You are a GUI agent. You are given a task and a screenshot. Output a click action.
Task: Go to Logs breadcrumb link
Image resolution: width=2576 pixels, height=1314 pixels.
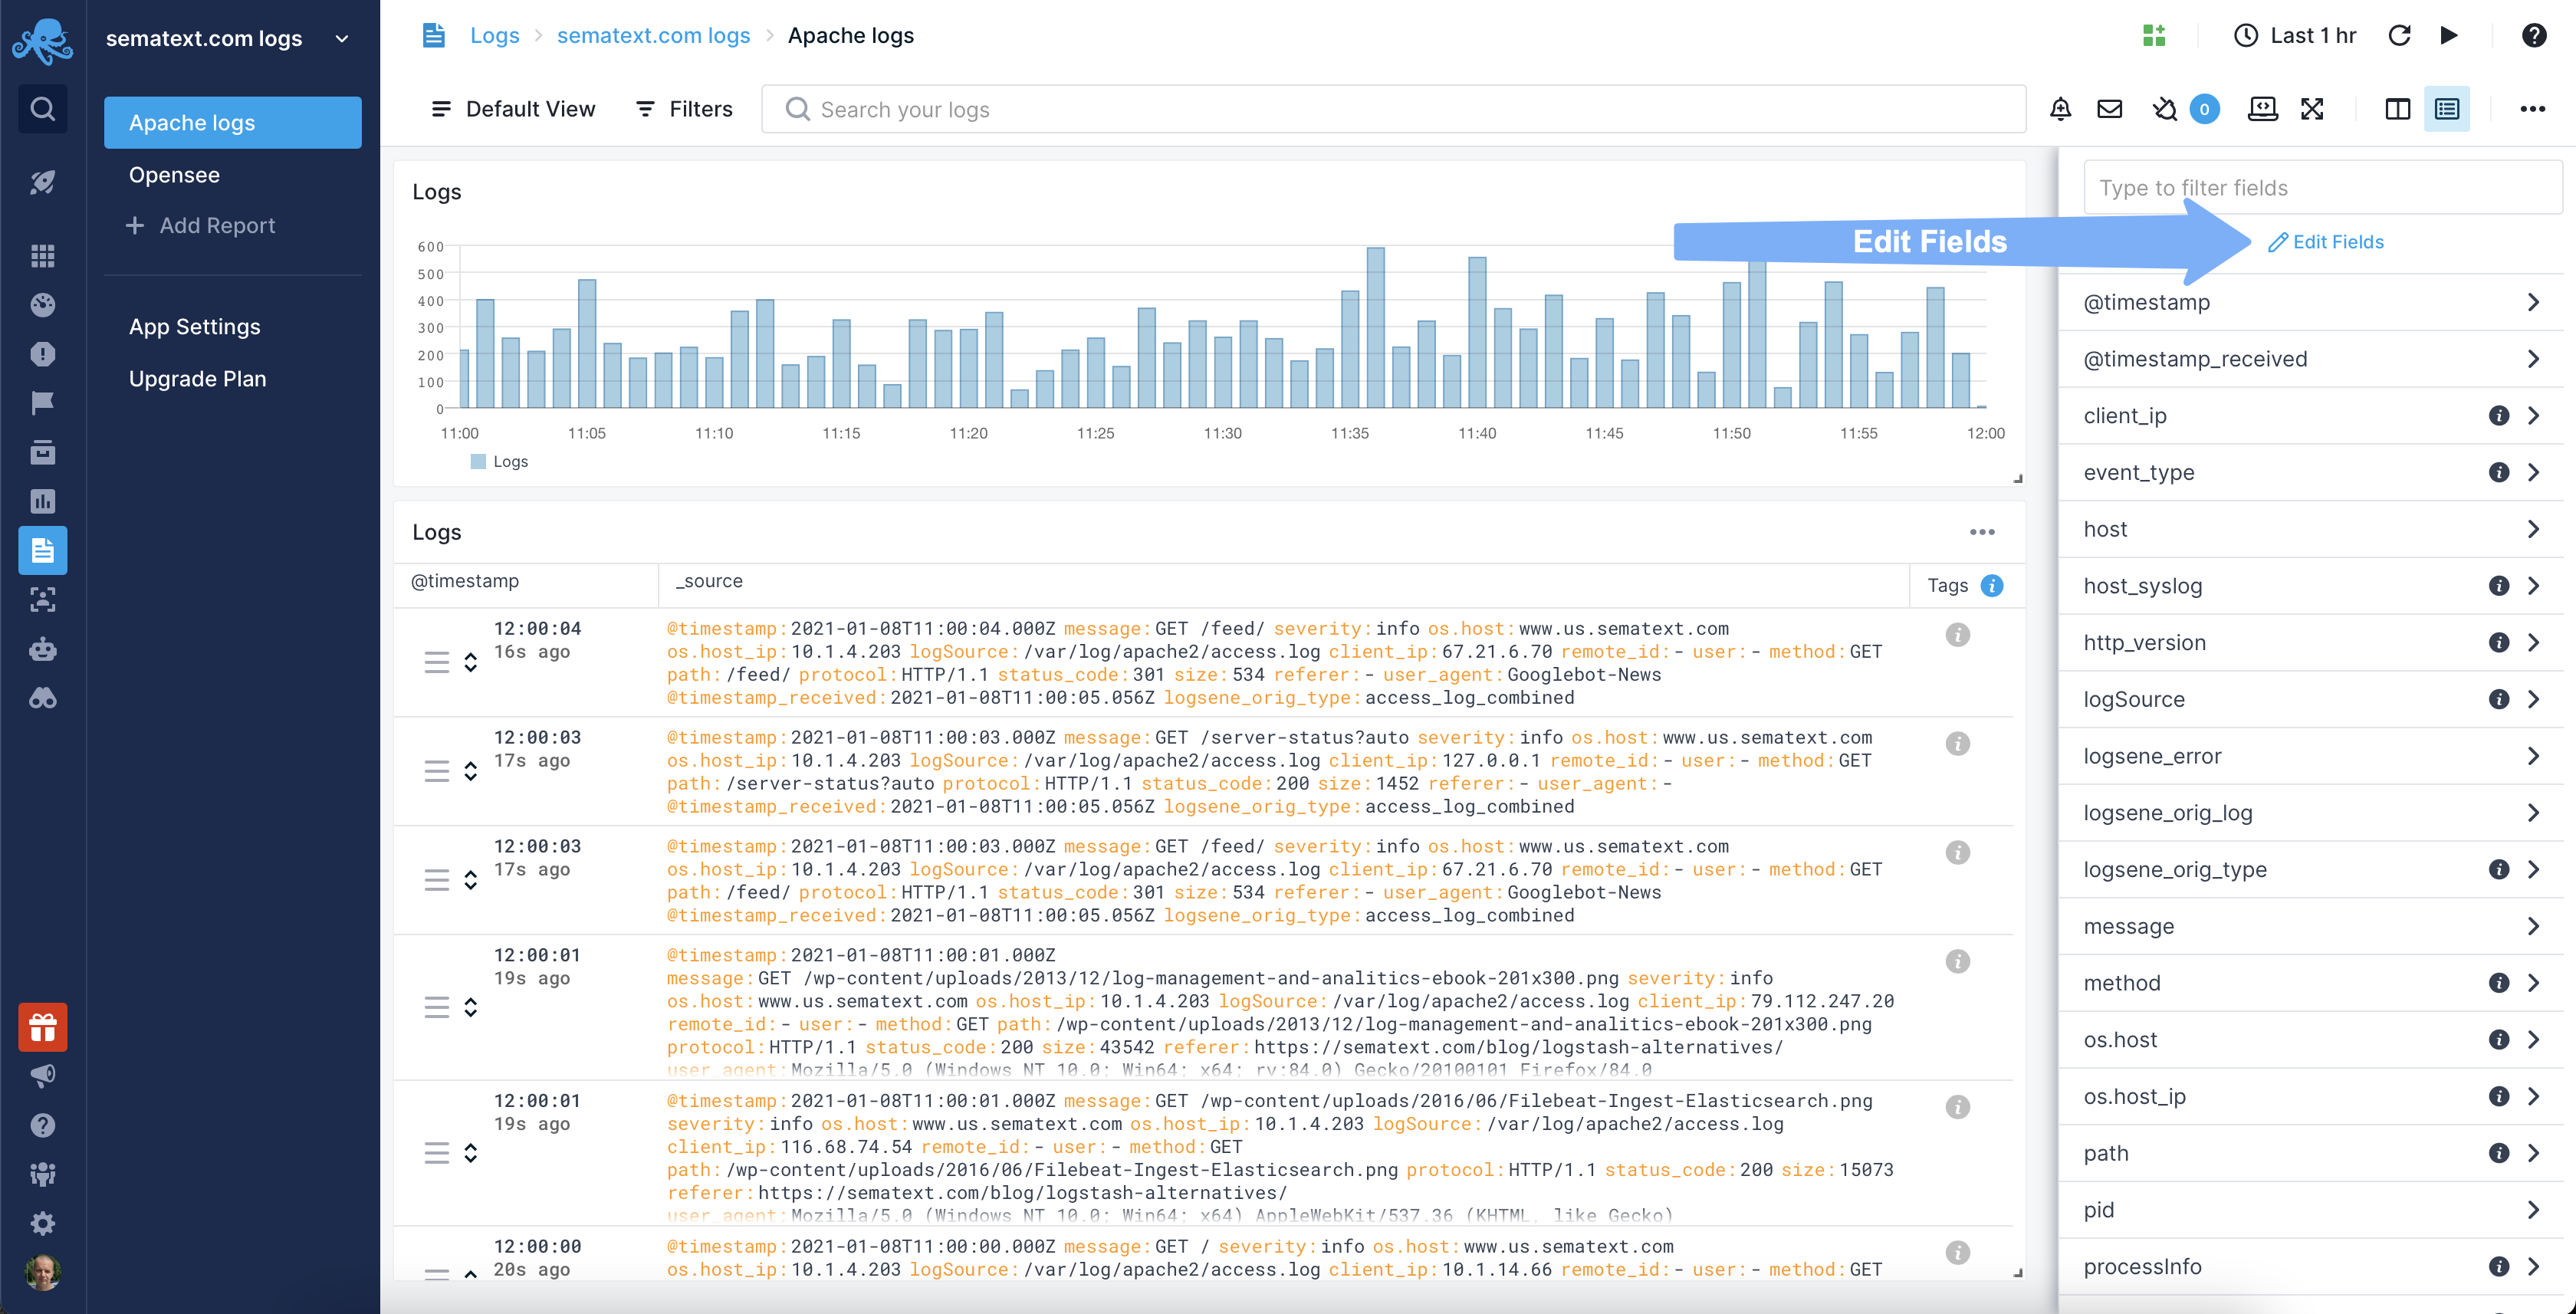(495, 36)
